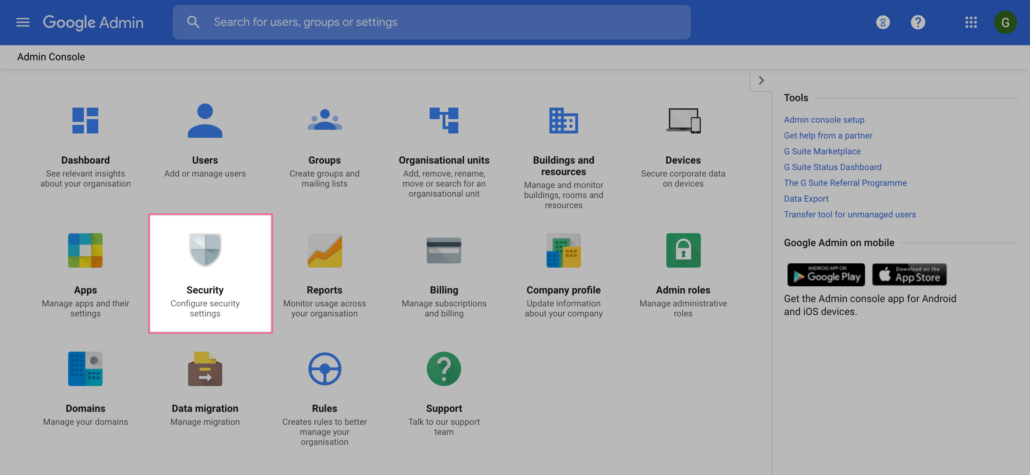Viewport: 1030px width, 475px height.
Task: Open the Buildings and resources icon
Action: pos(564,120)
